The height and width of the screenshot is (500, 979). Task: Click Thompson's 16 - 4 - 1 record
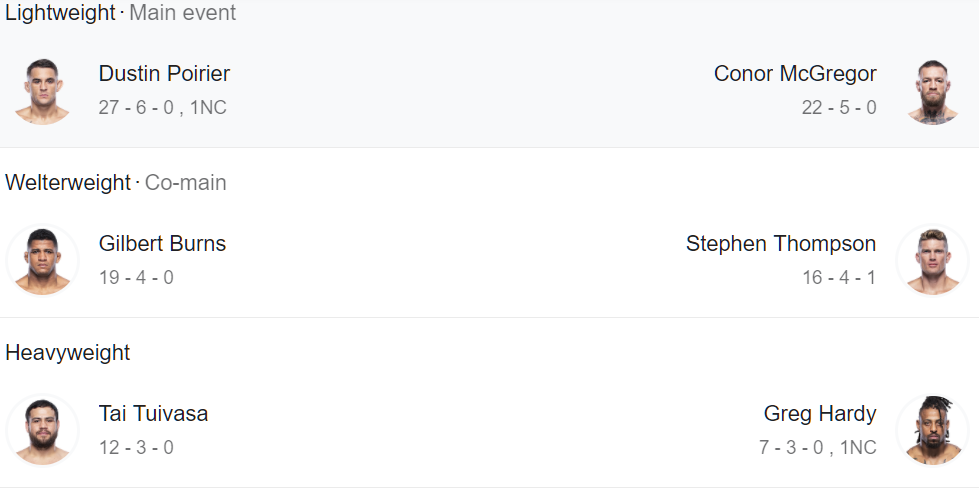(x=839, y=277)
